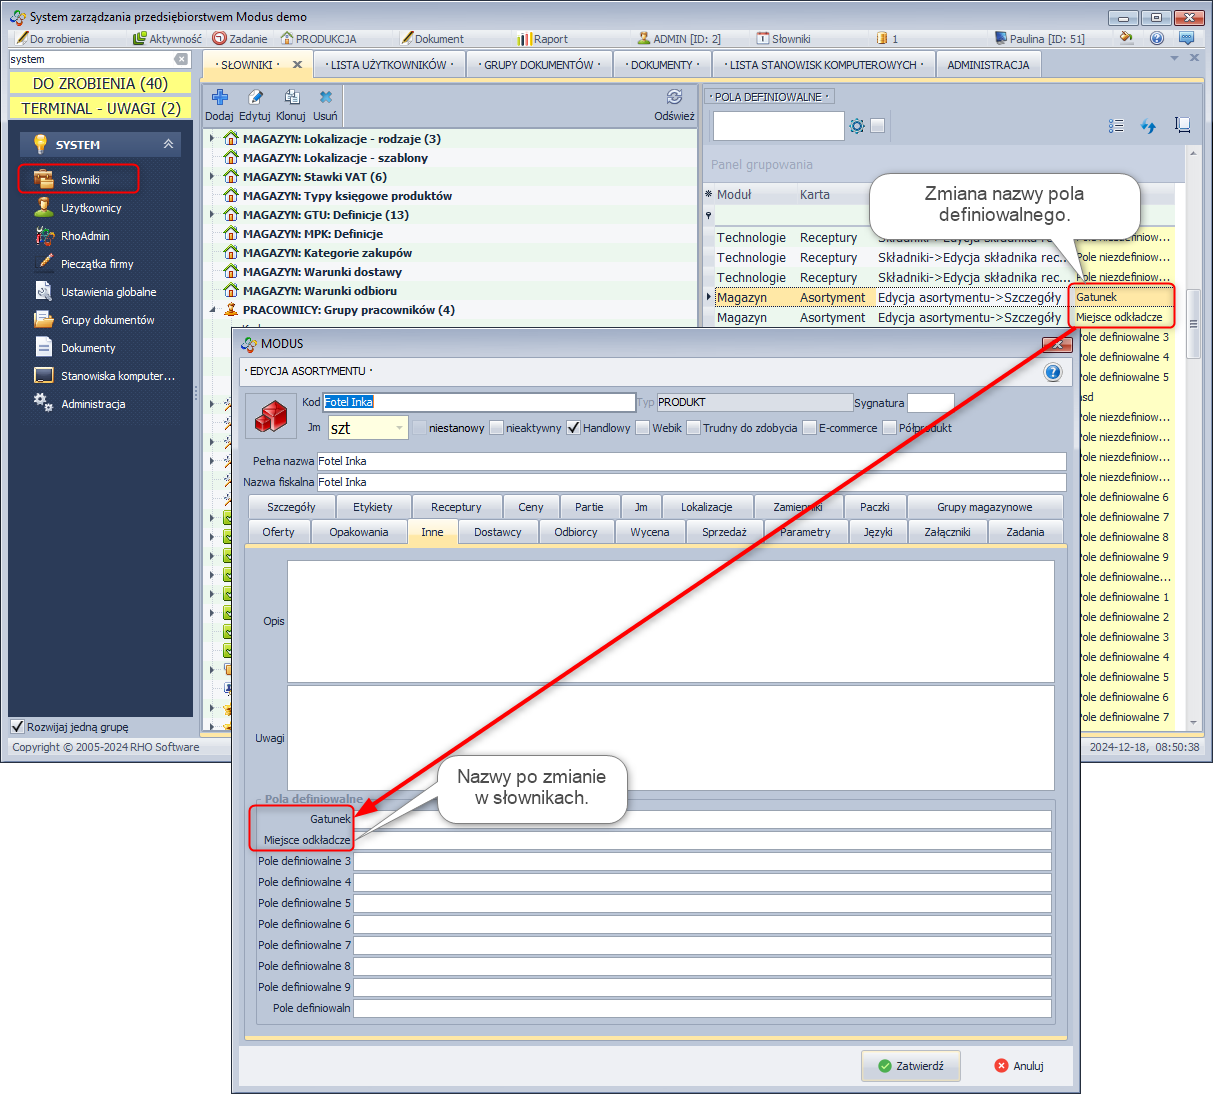The height and width of the screenshot is (1099, 1213).
Task: Click the Usuń delete icon
Action: (326, 98)
